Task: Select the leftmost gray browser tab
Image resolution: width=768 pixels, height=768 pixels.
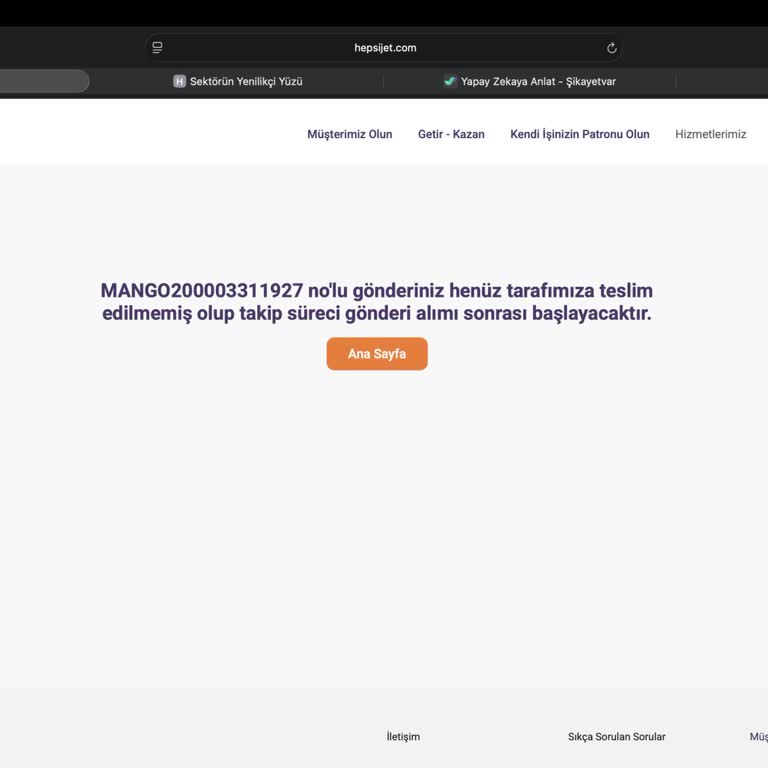Action: (44, 81)
